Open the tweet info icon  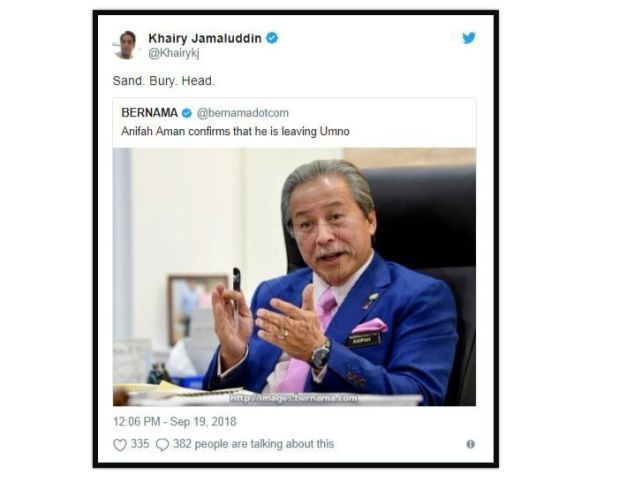(x=470, y=444)
